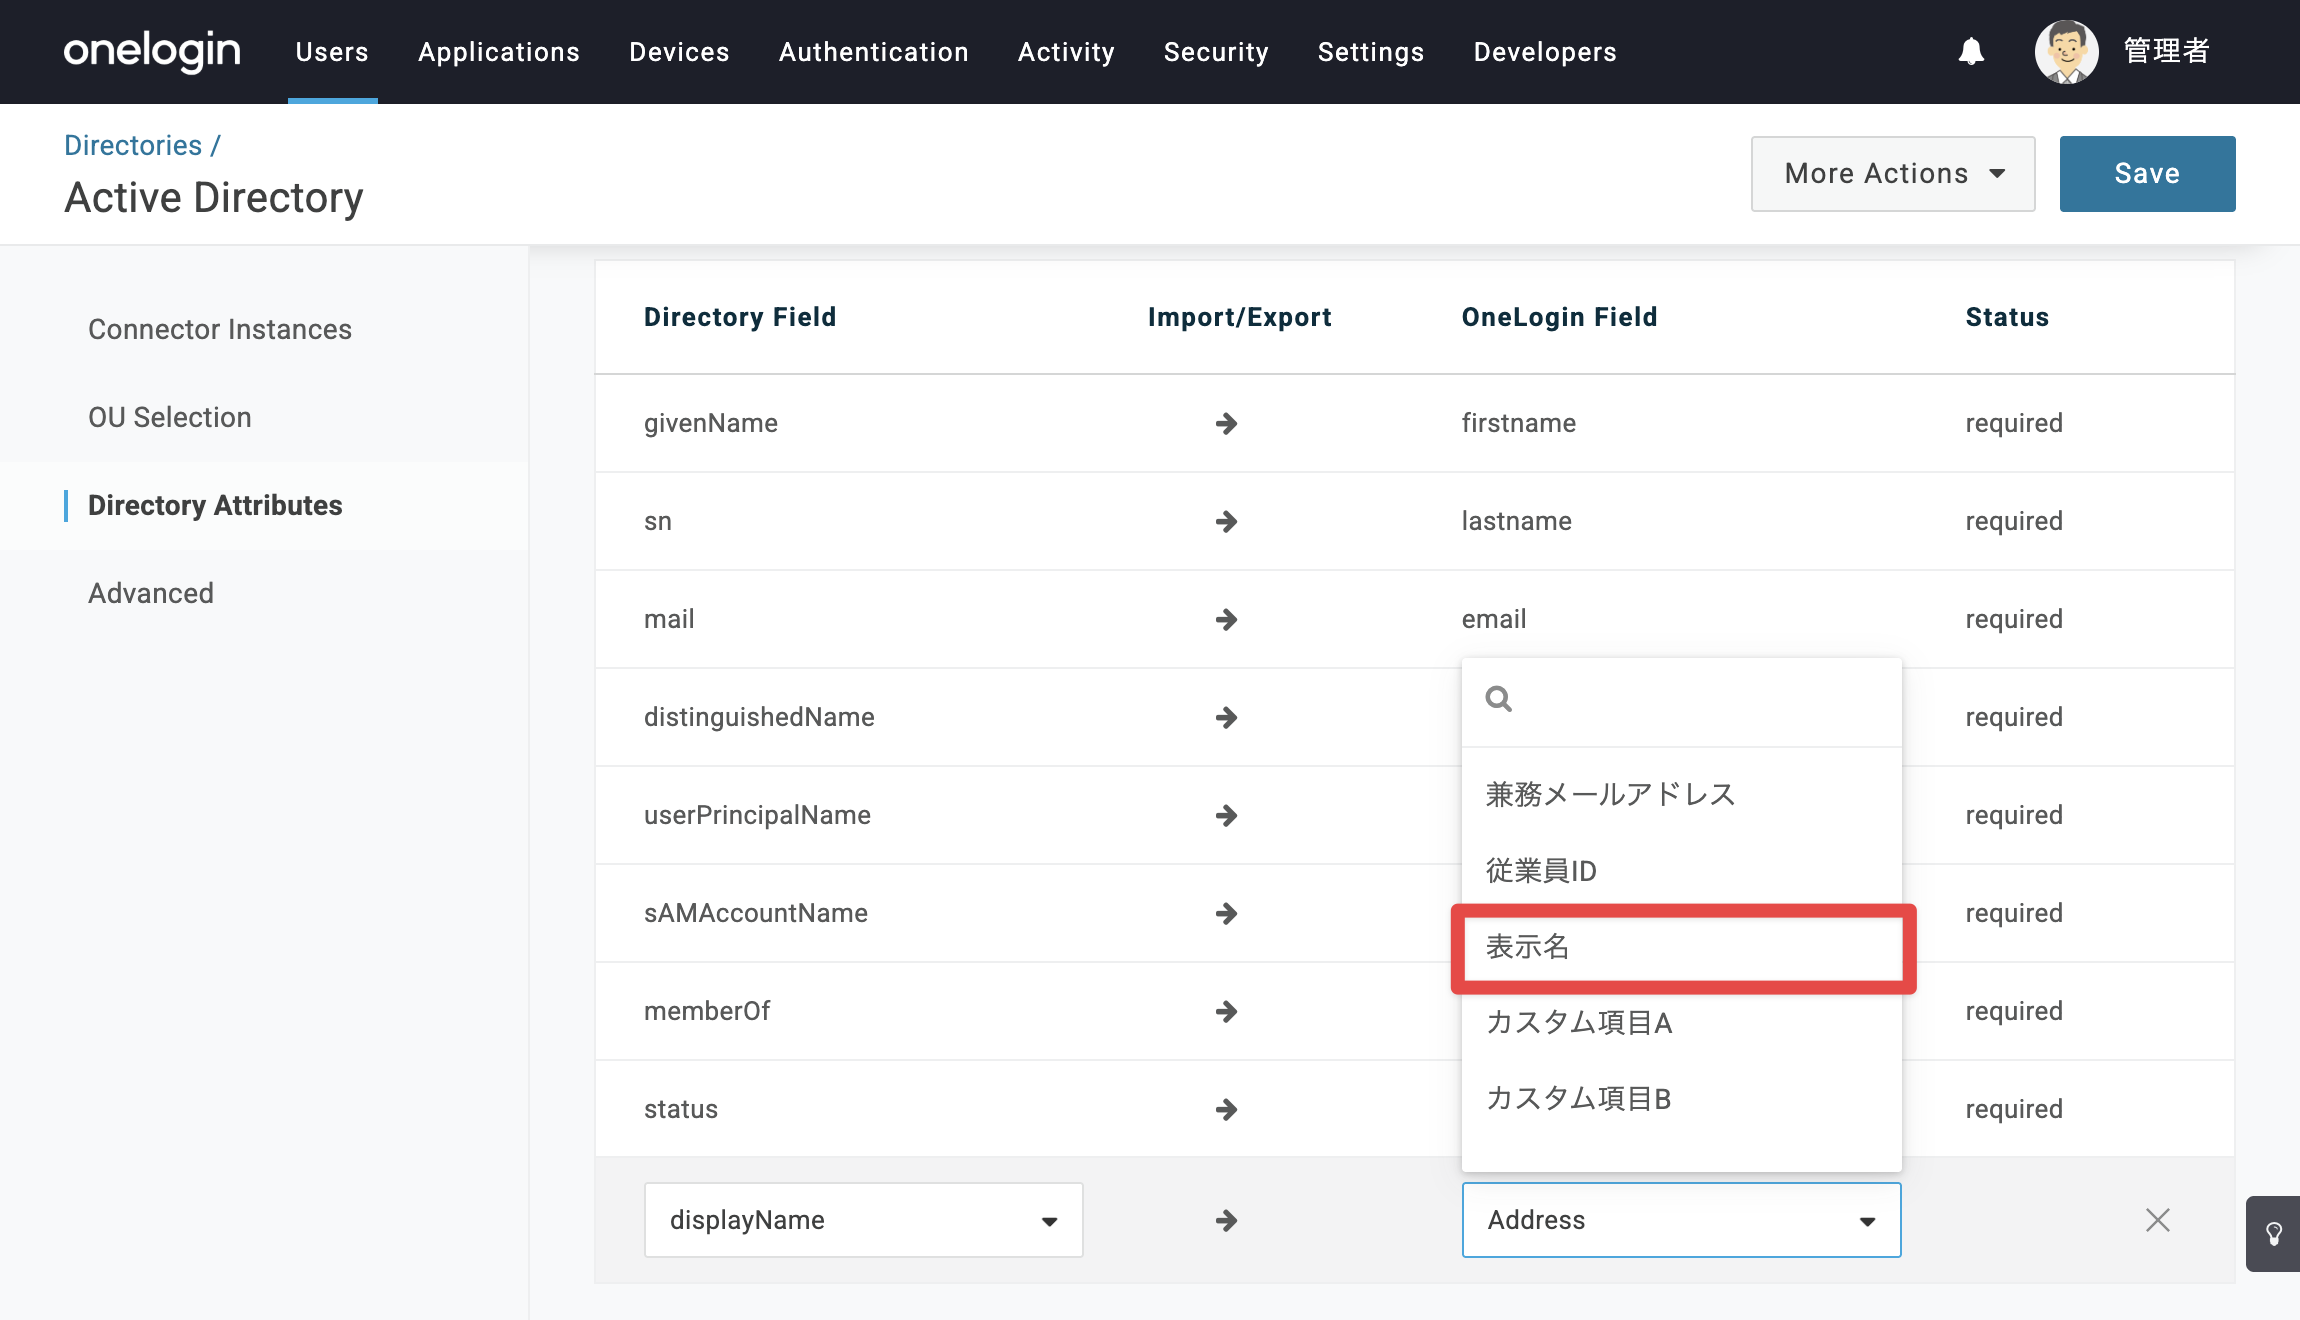
Task: Choose カスタム項目A from the list
Action: [x=1682, y=1023]
